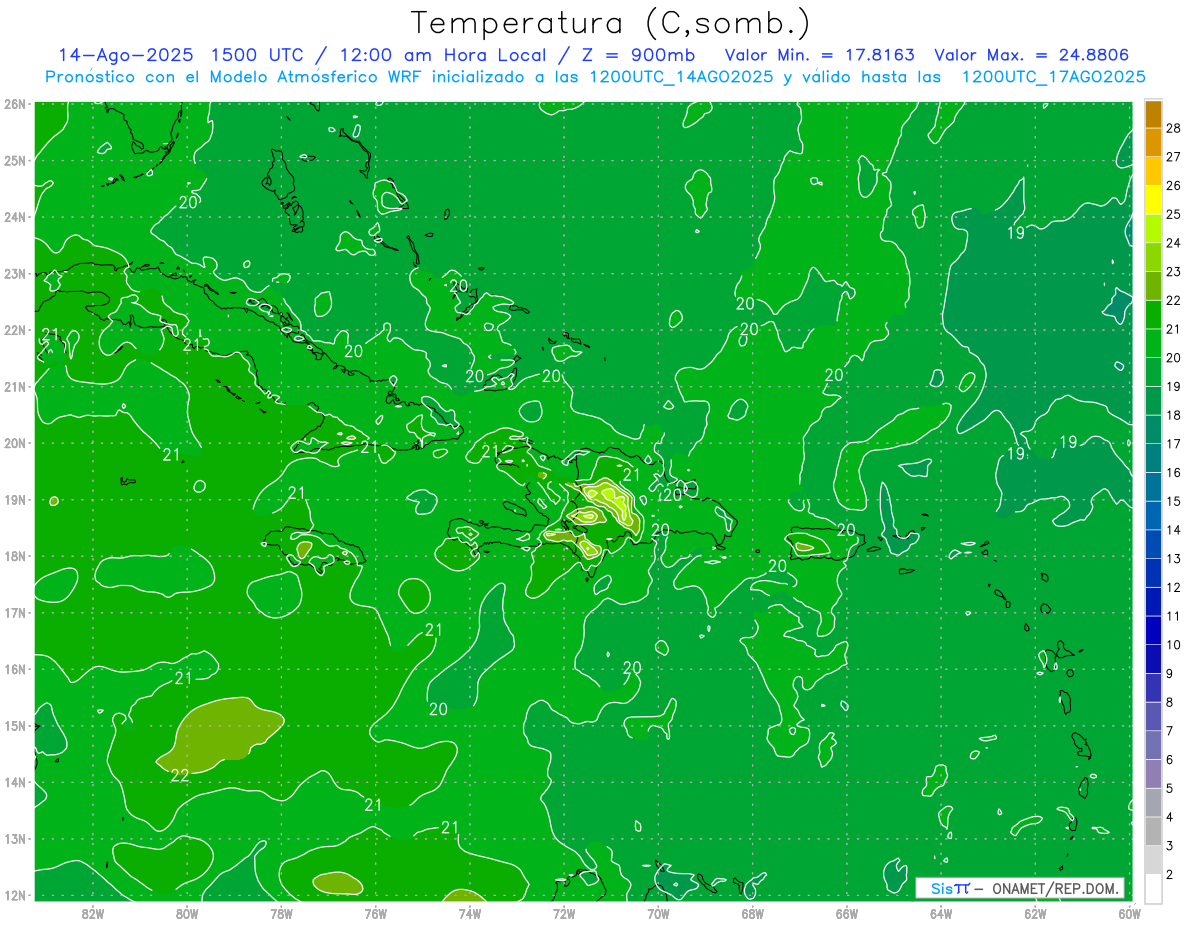Click the "Temperatura (C,somb.)" chart title

(x=611, y=23)
